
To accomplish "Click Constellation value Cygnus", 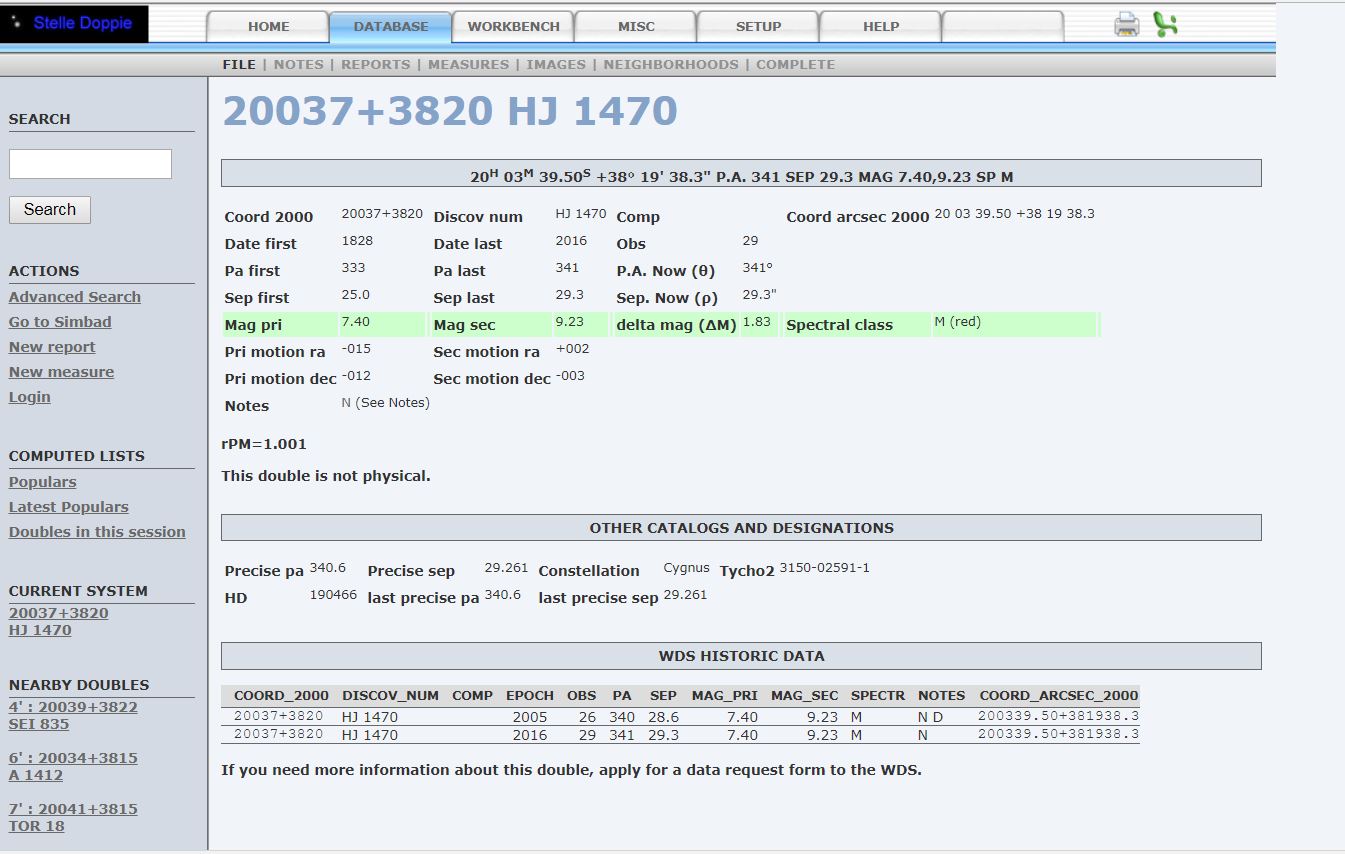I will tap(687, 568).
